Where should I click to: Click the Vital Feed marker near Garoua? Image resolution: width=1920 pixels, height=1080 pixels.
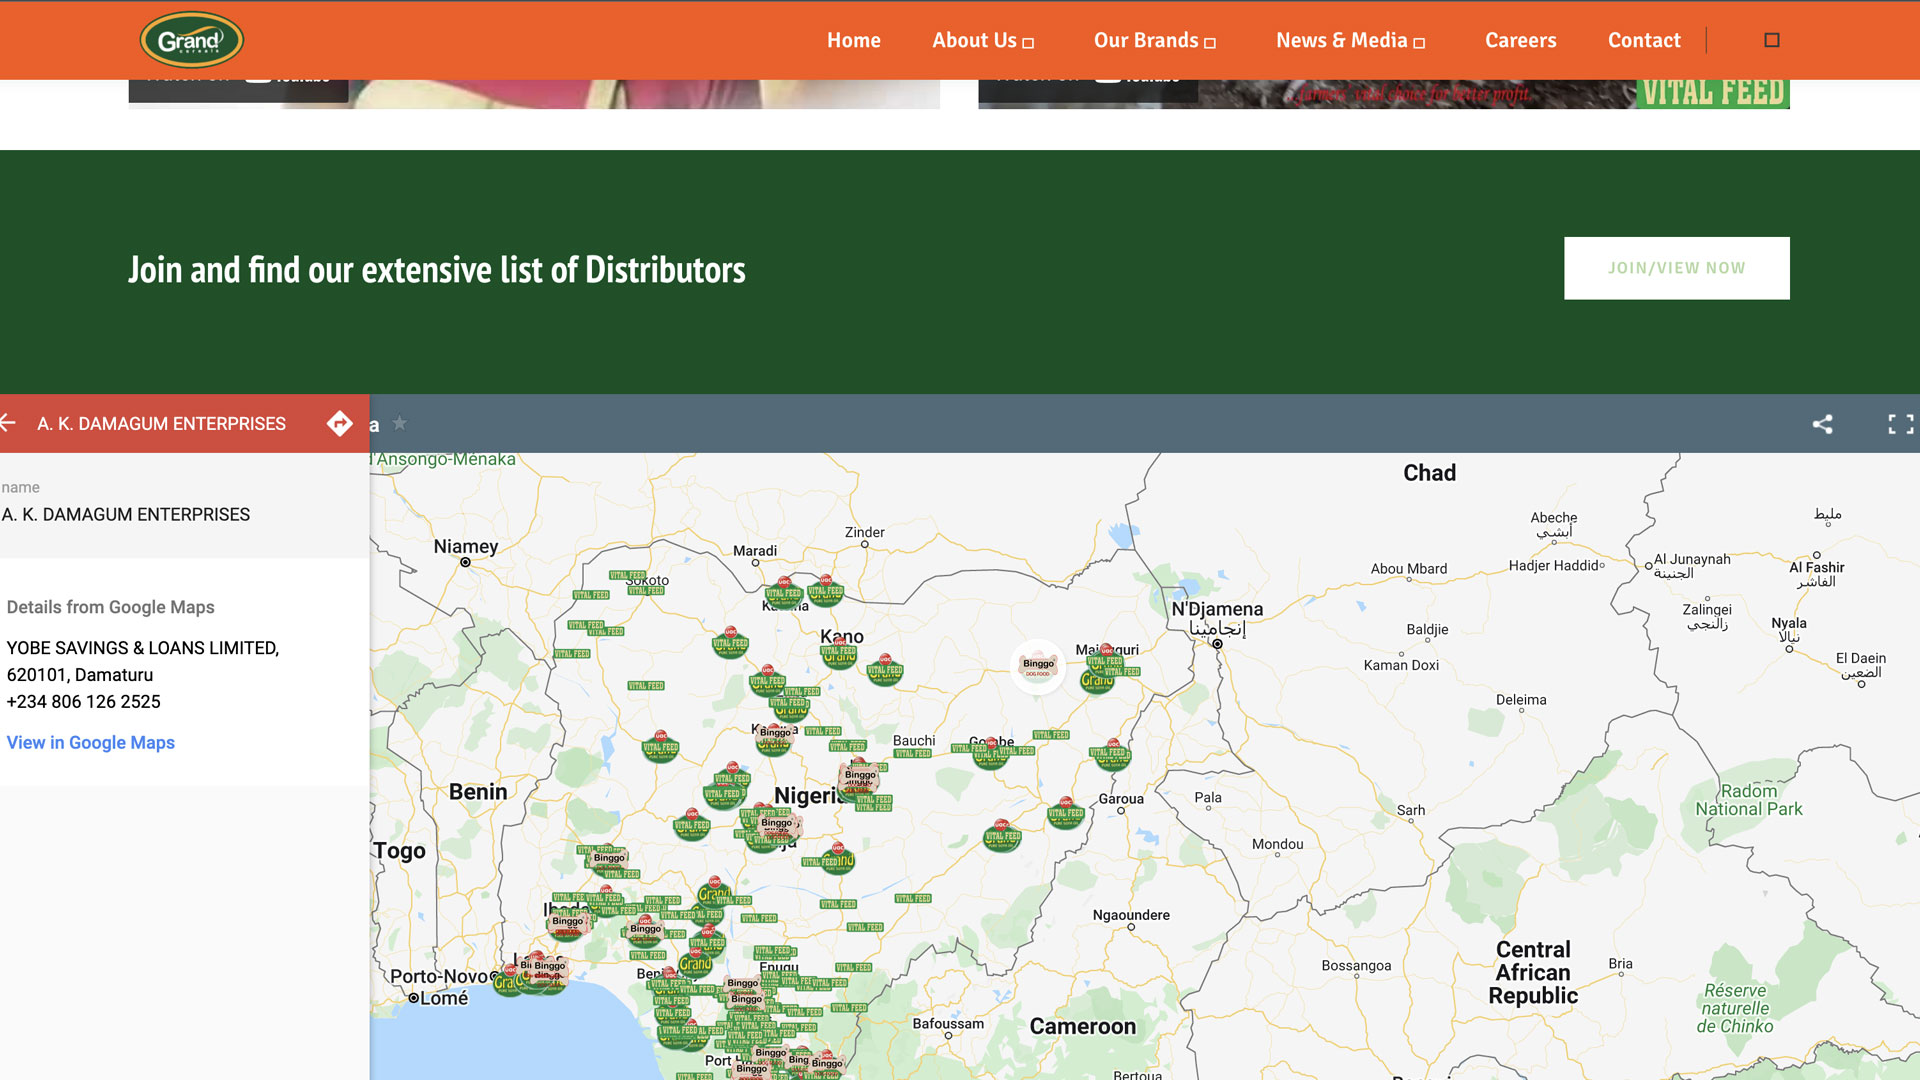pos(1066,813)
